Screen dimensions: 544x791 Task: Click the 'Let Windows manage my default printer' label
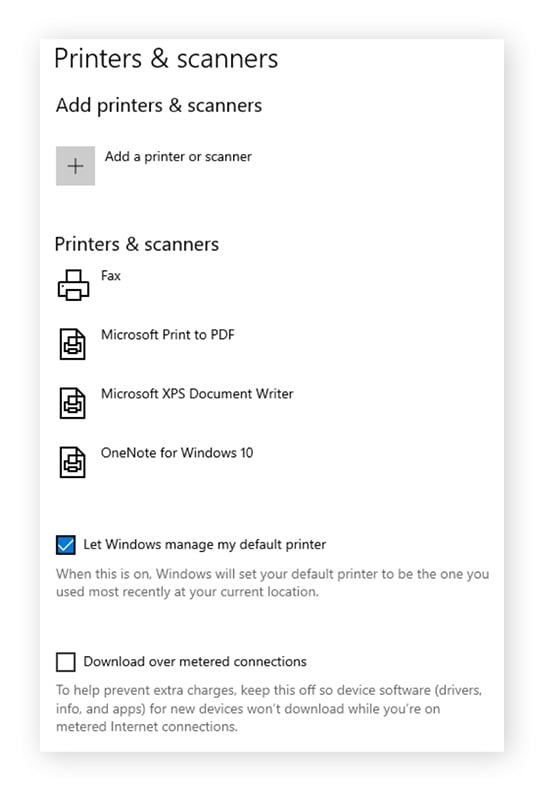pos(204,545)
